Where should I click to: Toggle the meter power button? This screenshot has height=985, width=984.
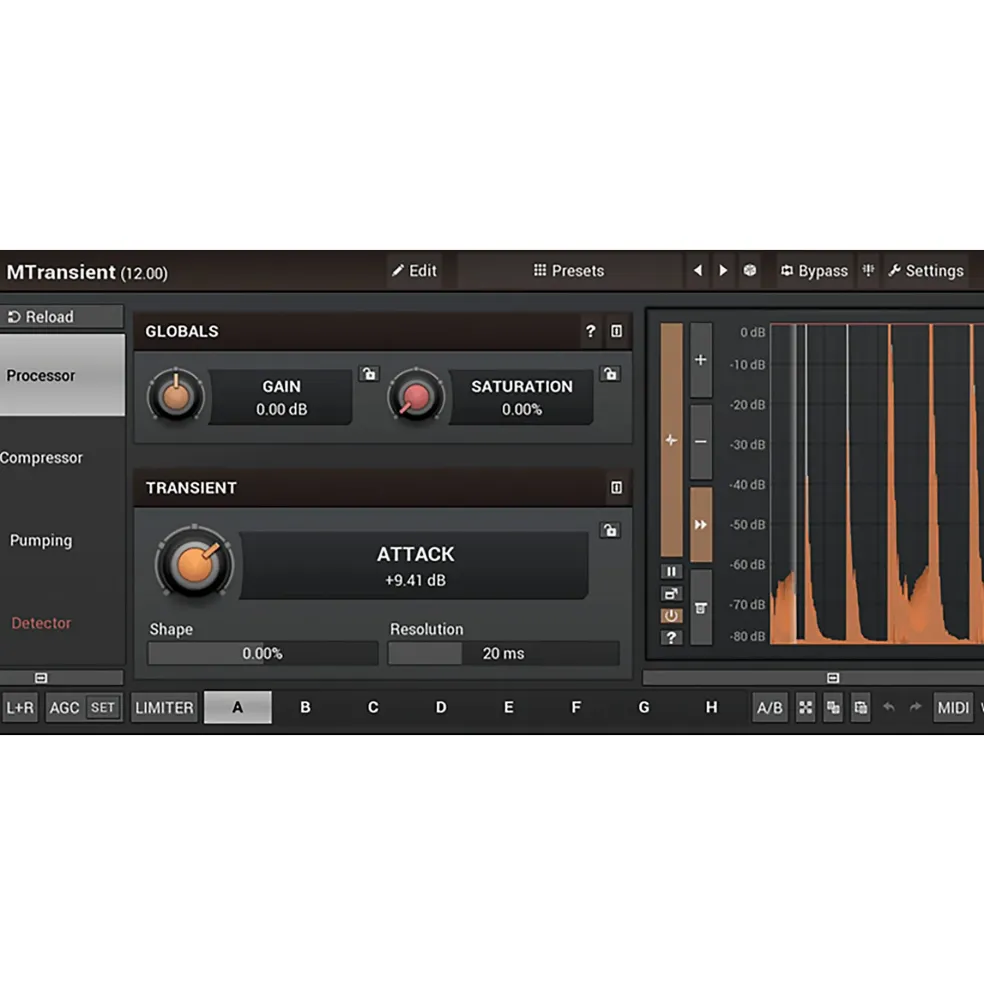[671, 616]
